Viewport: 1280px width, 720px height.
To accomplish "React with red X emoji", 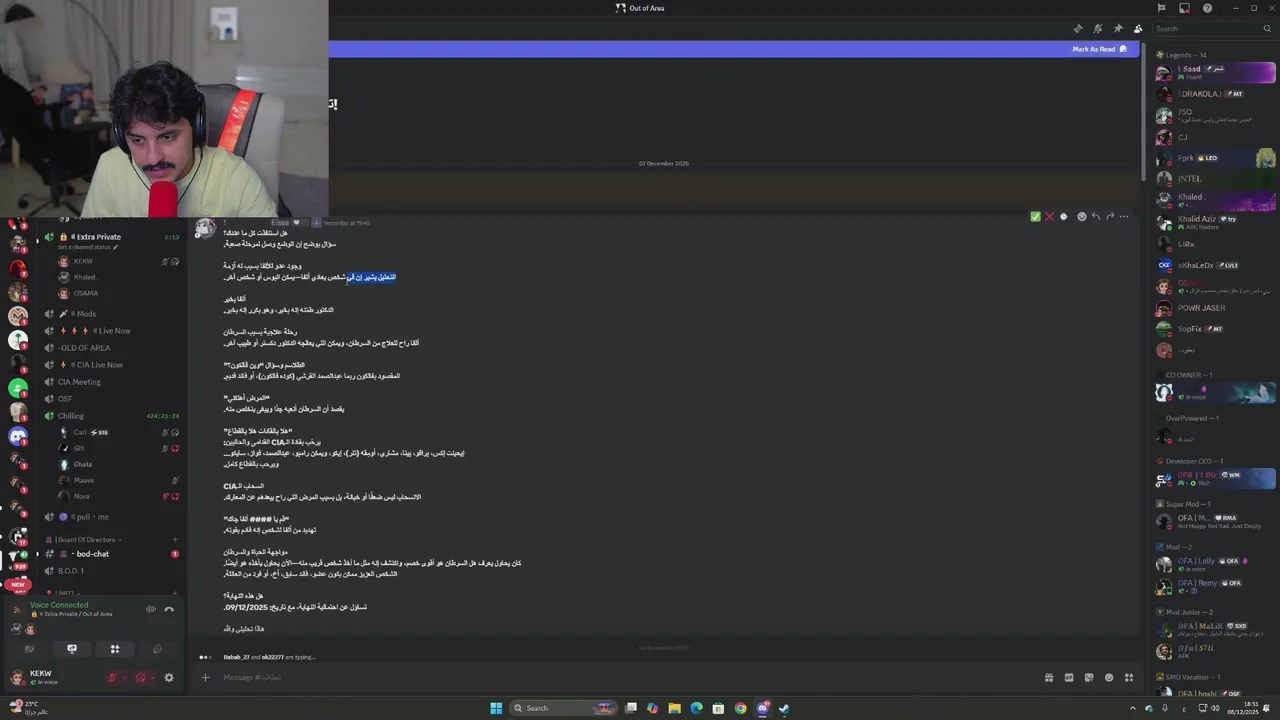I will [x=1049, y=216].
